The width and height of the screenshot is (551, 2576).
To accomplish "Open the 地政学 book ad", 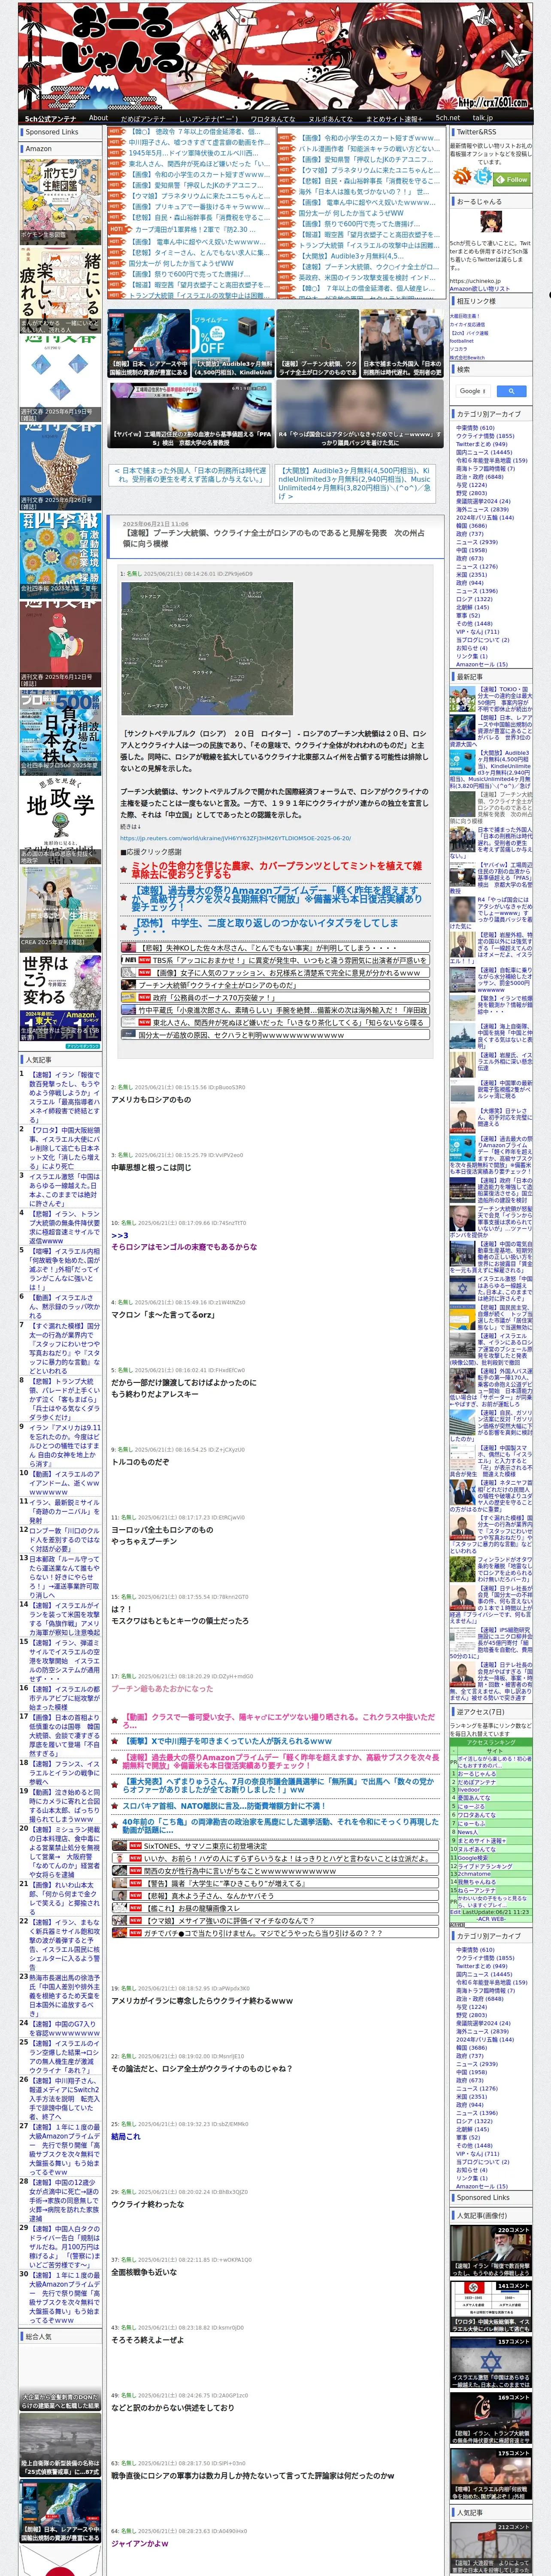I will pos(60,820).
